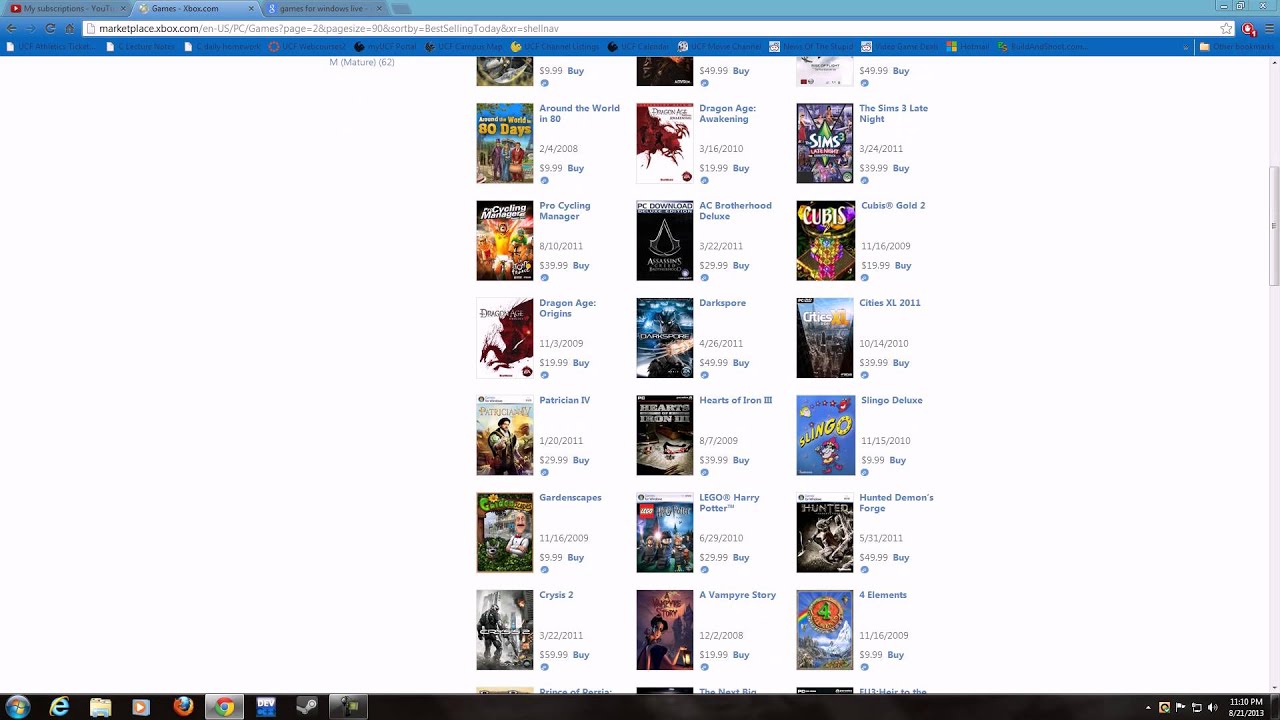Screen dimensions: 1280x720
Task: Open Steam from the taskbar
Action: [x=308, y=707]
